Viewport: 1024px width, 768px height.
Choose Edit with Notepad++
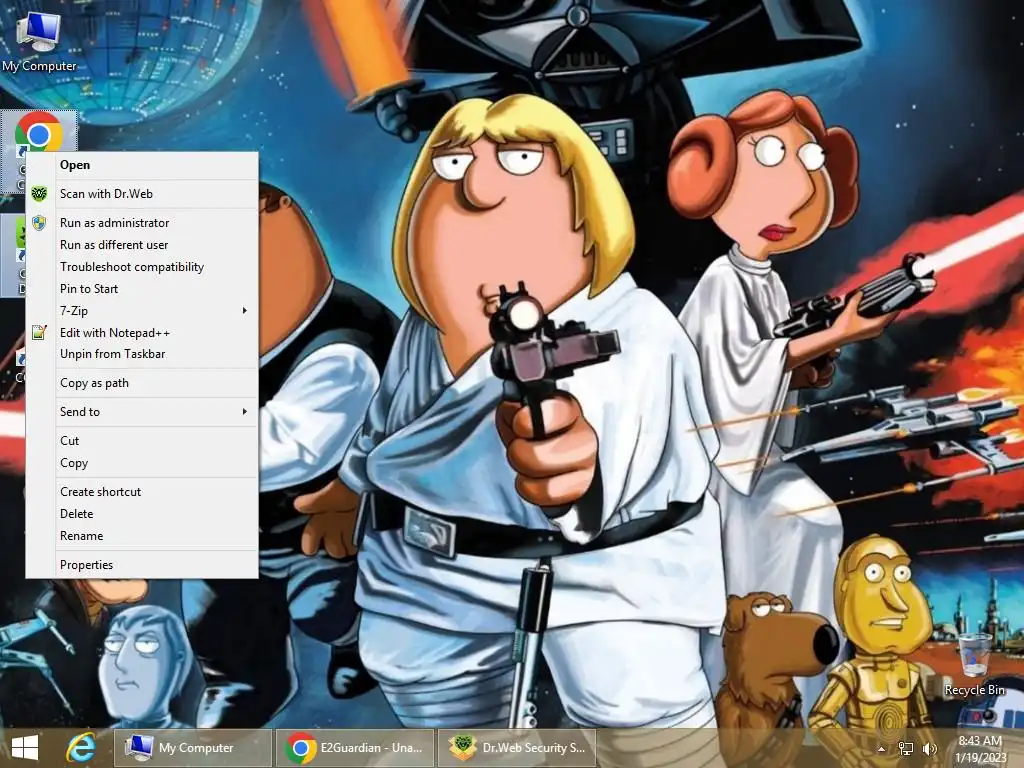click(142, 333)
